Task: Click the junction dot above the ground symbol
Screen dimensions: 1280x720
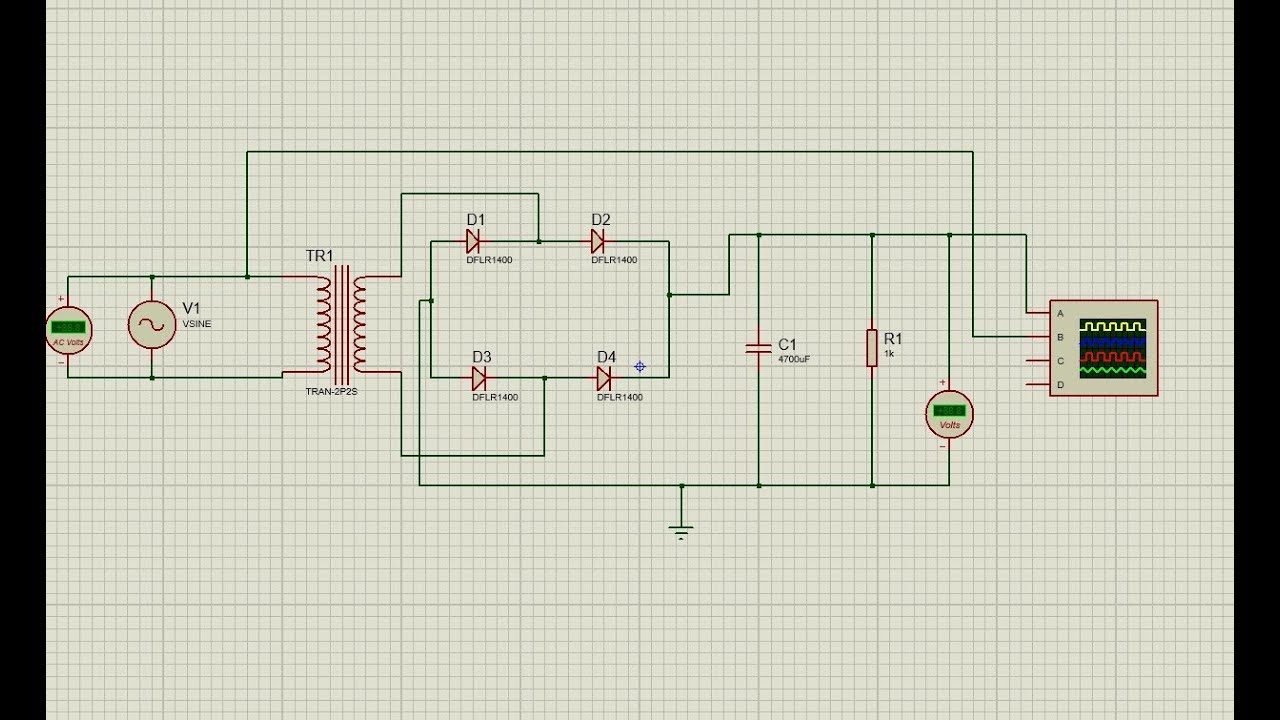Action: [681, 485]
